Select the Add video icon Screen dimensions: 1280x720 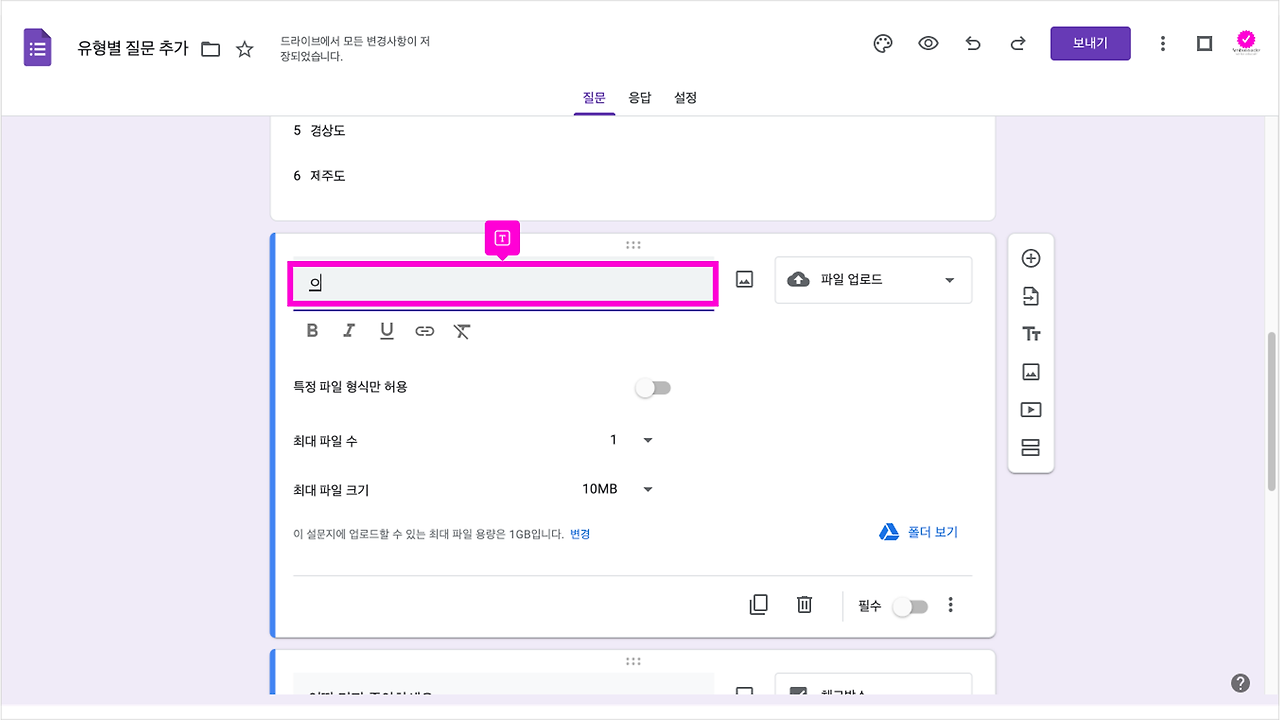(x=1030, y=409)
